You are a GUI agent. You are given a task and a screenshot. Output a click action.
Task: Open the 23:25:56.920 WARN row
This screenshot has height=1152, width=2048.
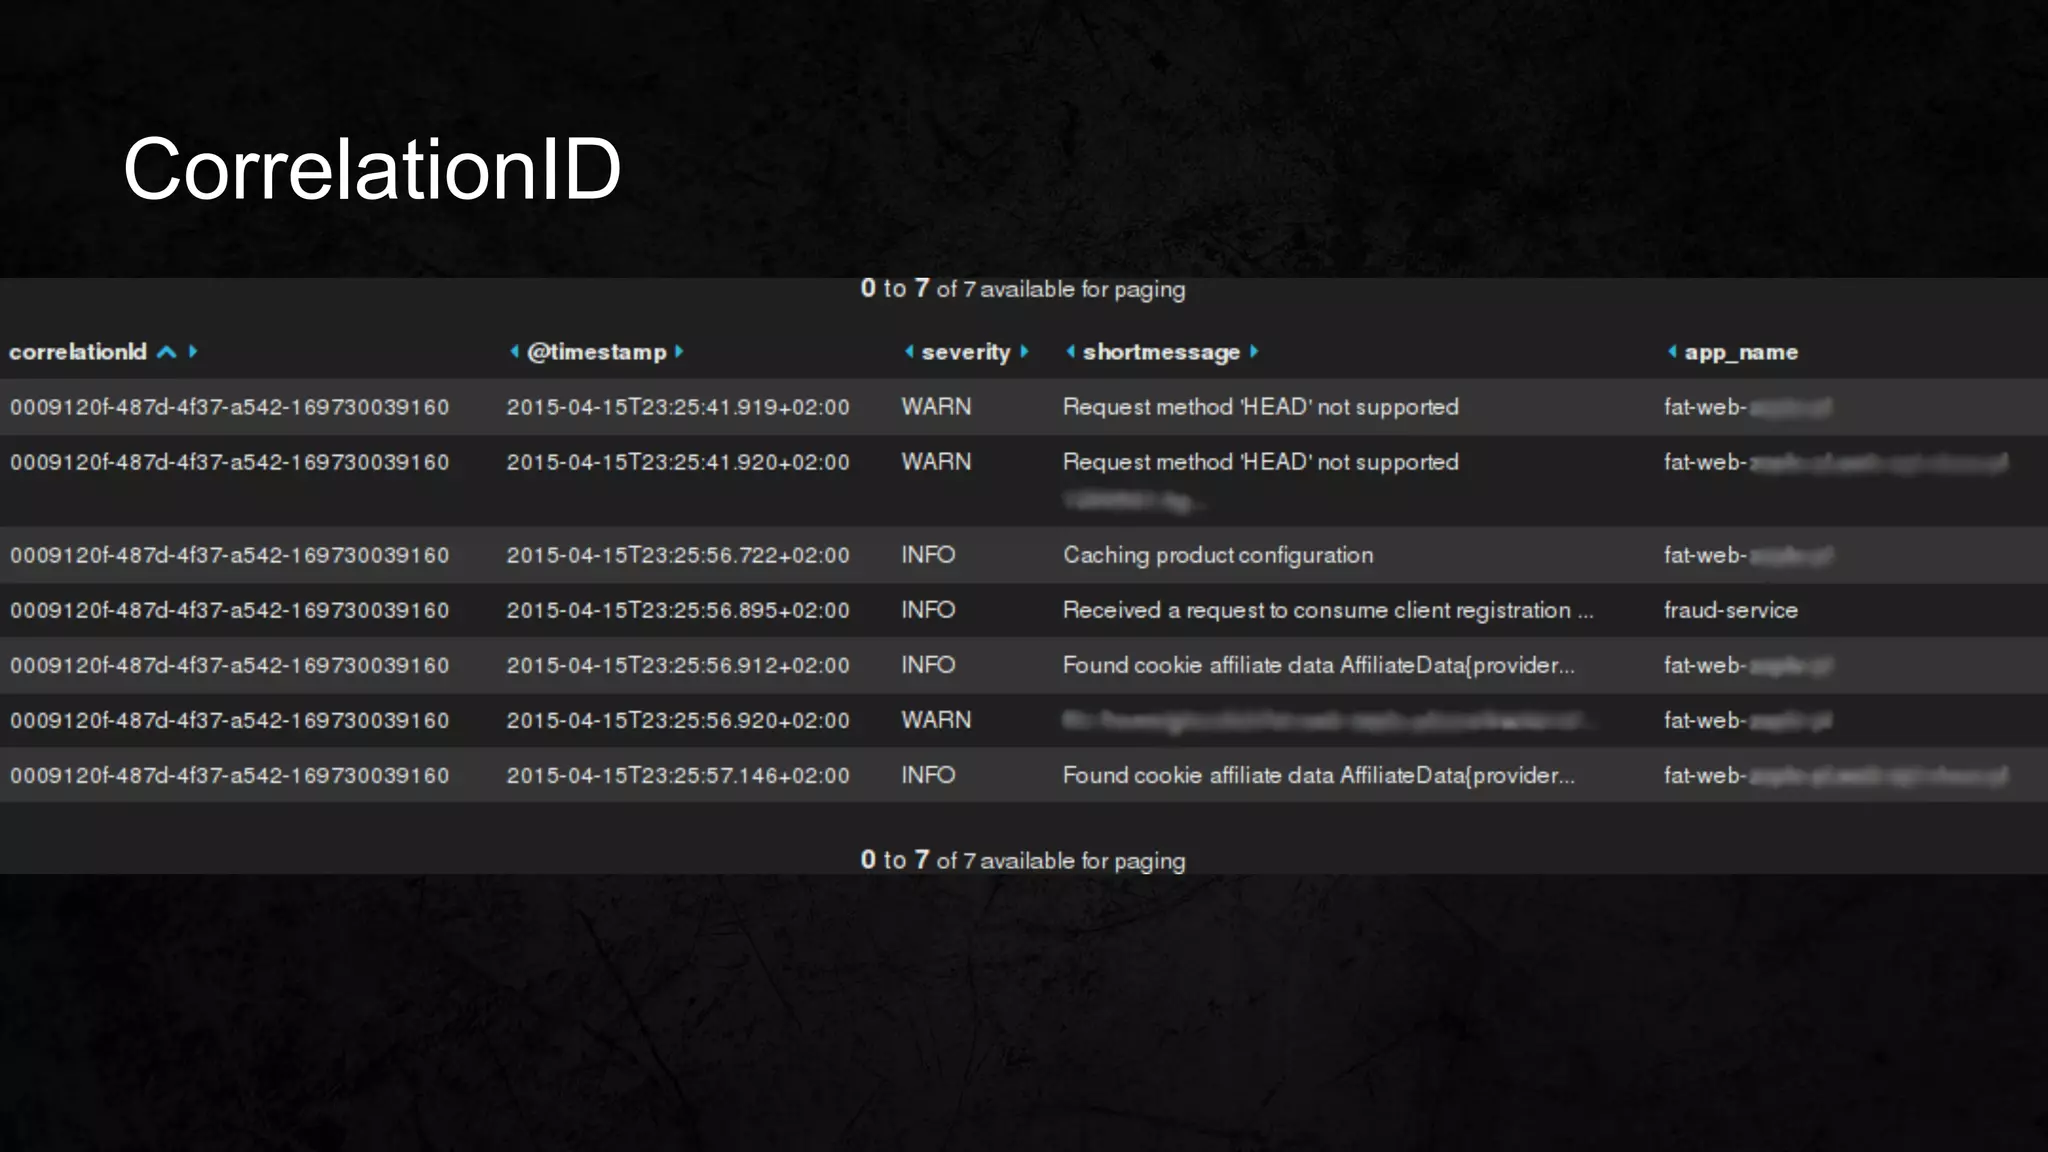[x=1024, y=720]
